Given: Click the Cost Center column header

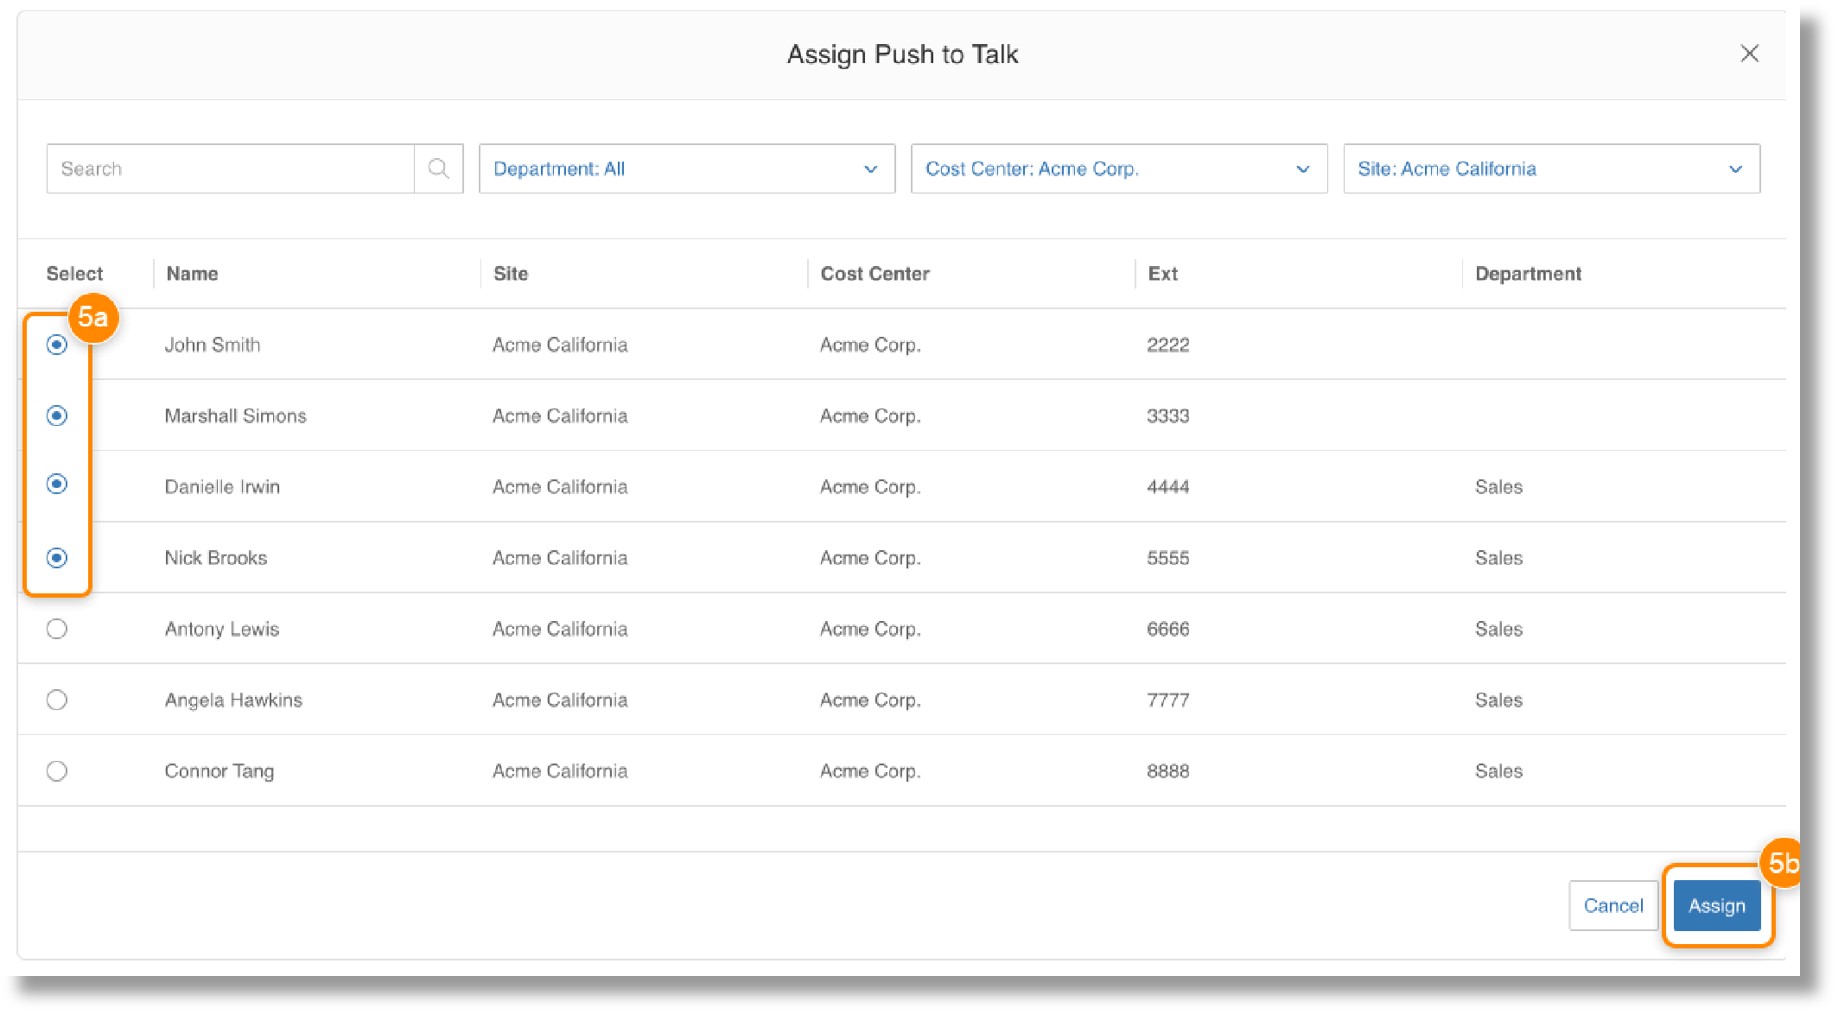Looking at the screenshot, I should pos(874,274).
